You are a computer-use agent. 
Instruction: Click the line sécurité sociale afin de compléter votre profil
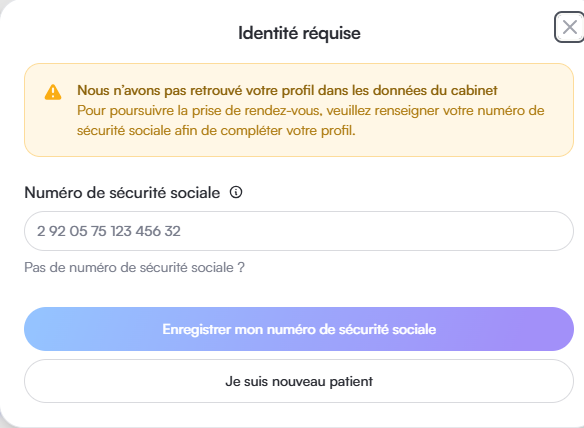pyautogui.click(x=216, y=131)
